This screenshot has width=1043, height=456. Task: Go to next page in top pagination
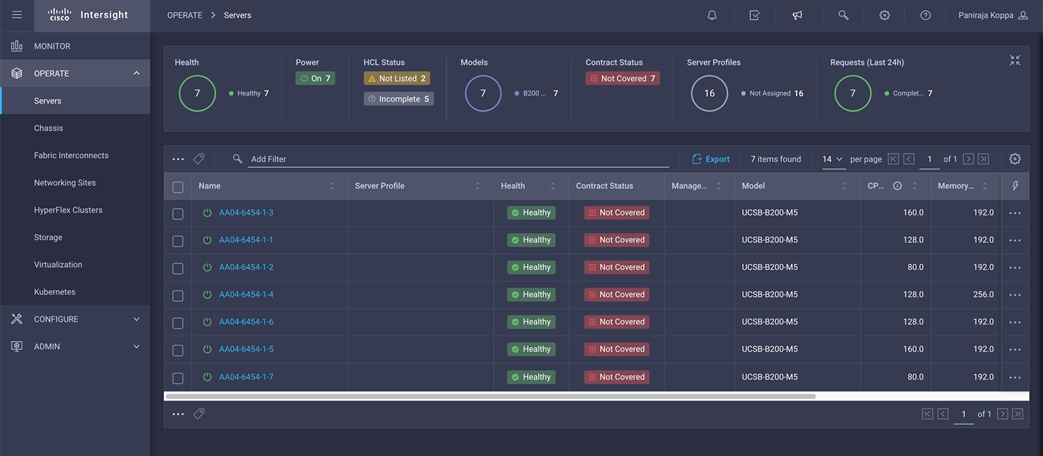pos(968,159)
